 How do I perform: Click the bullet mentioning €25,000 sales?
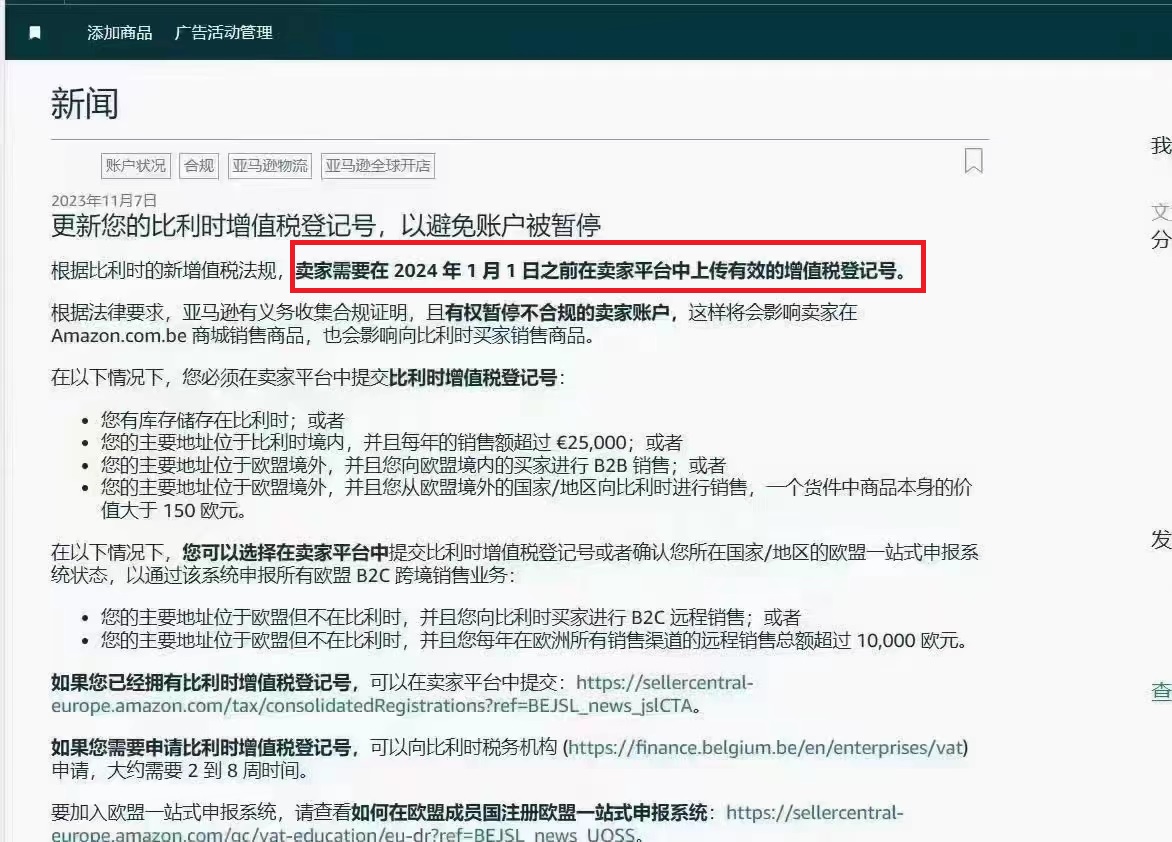click(392, 443)
